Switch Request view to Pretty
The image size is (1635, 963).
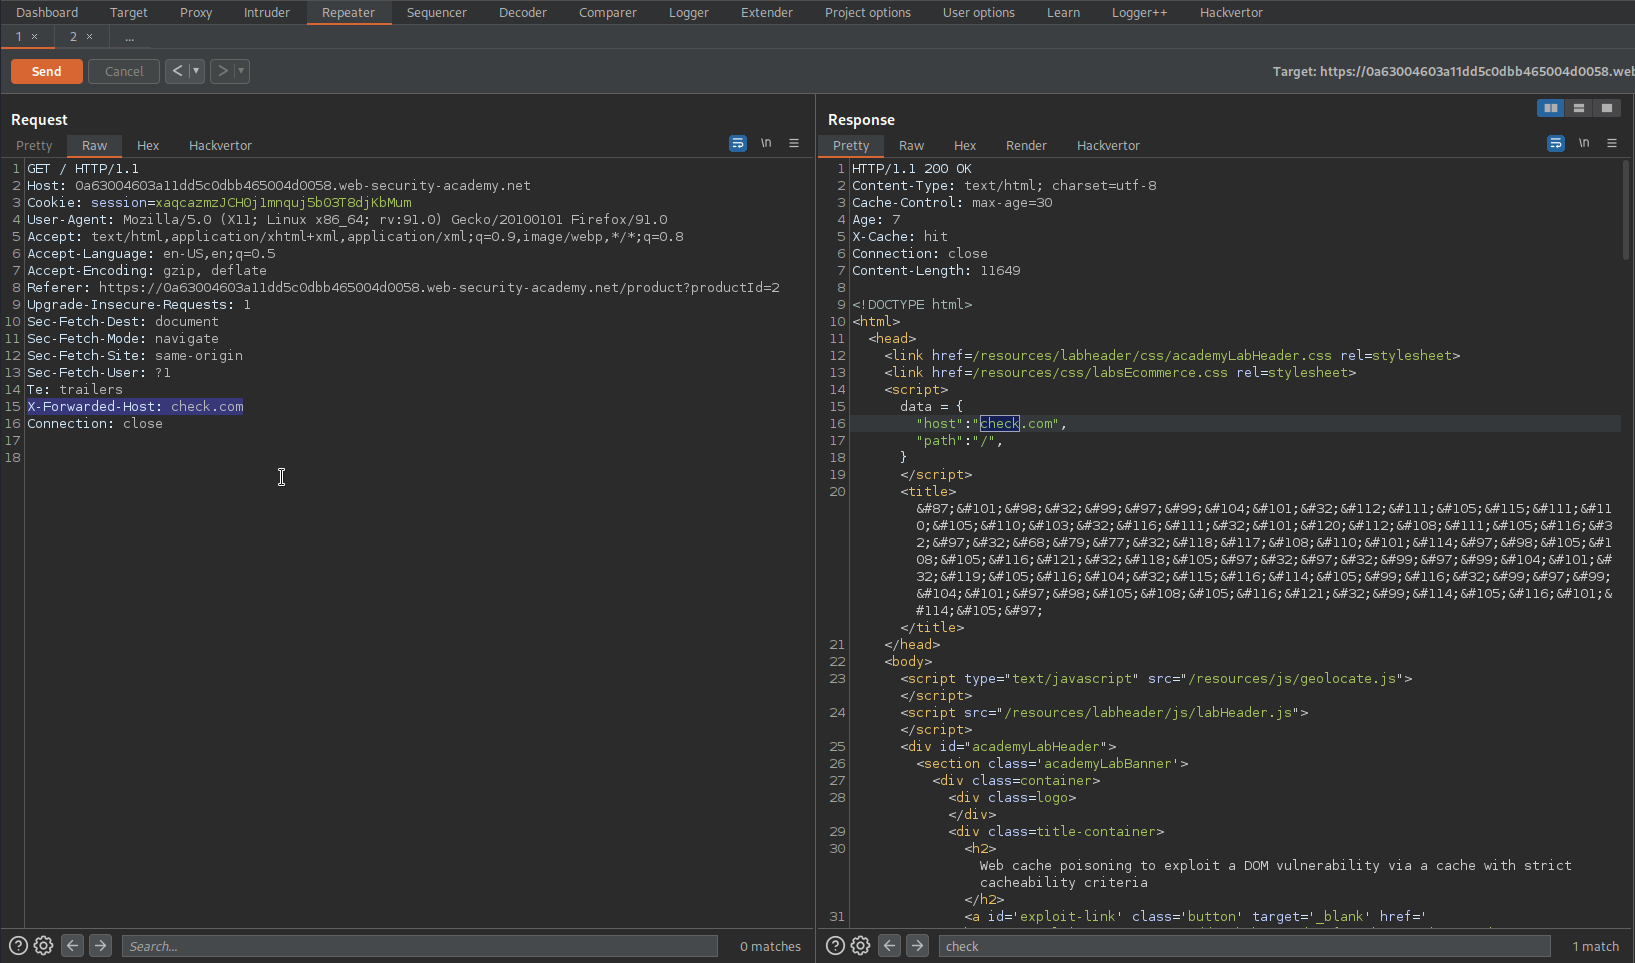click(x=34, y=145)
